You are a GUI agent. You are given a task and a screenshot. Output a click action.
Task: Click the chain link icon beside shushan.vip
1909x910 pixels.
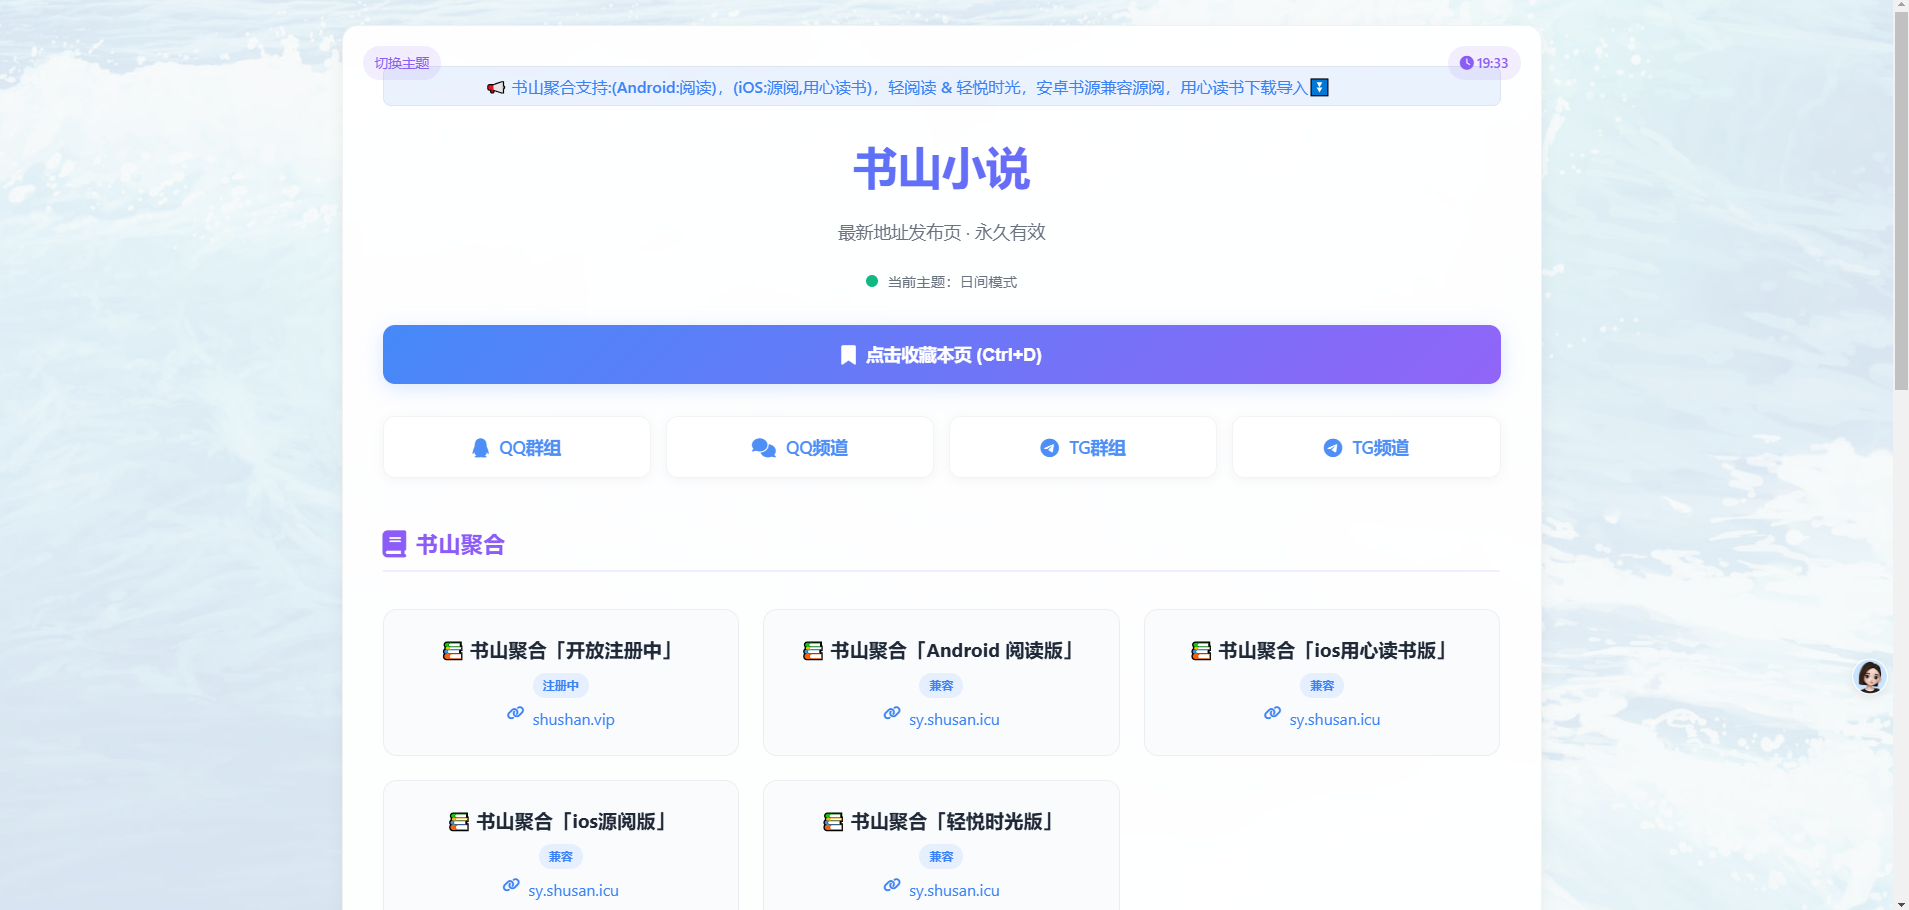(515, 713)
